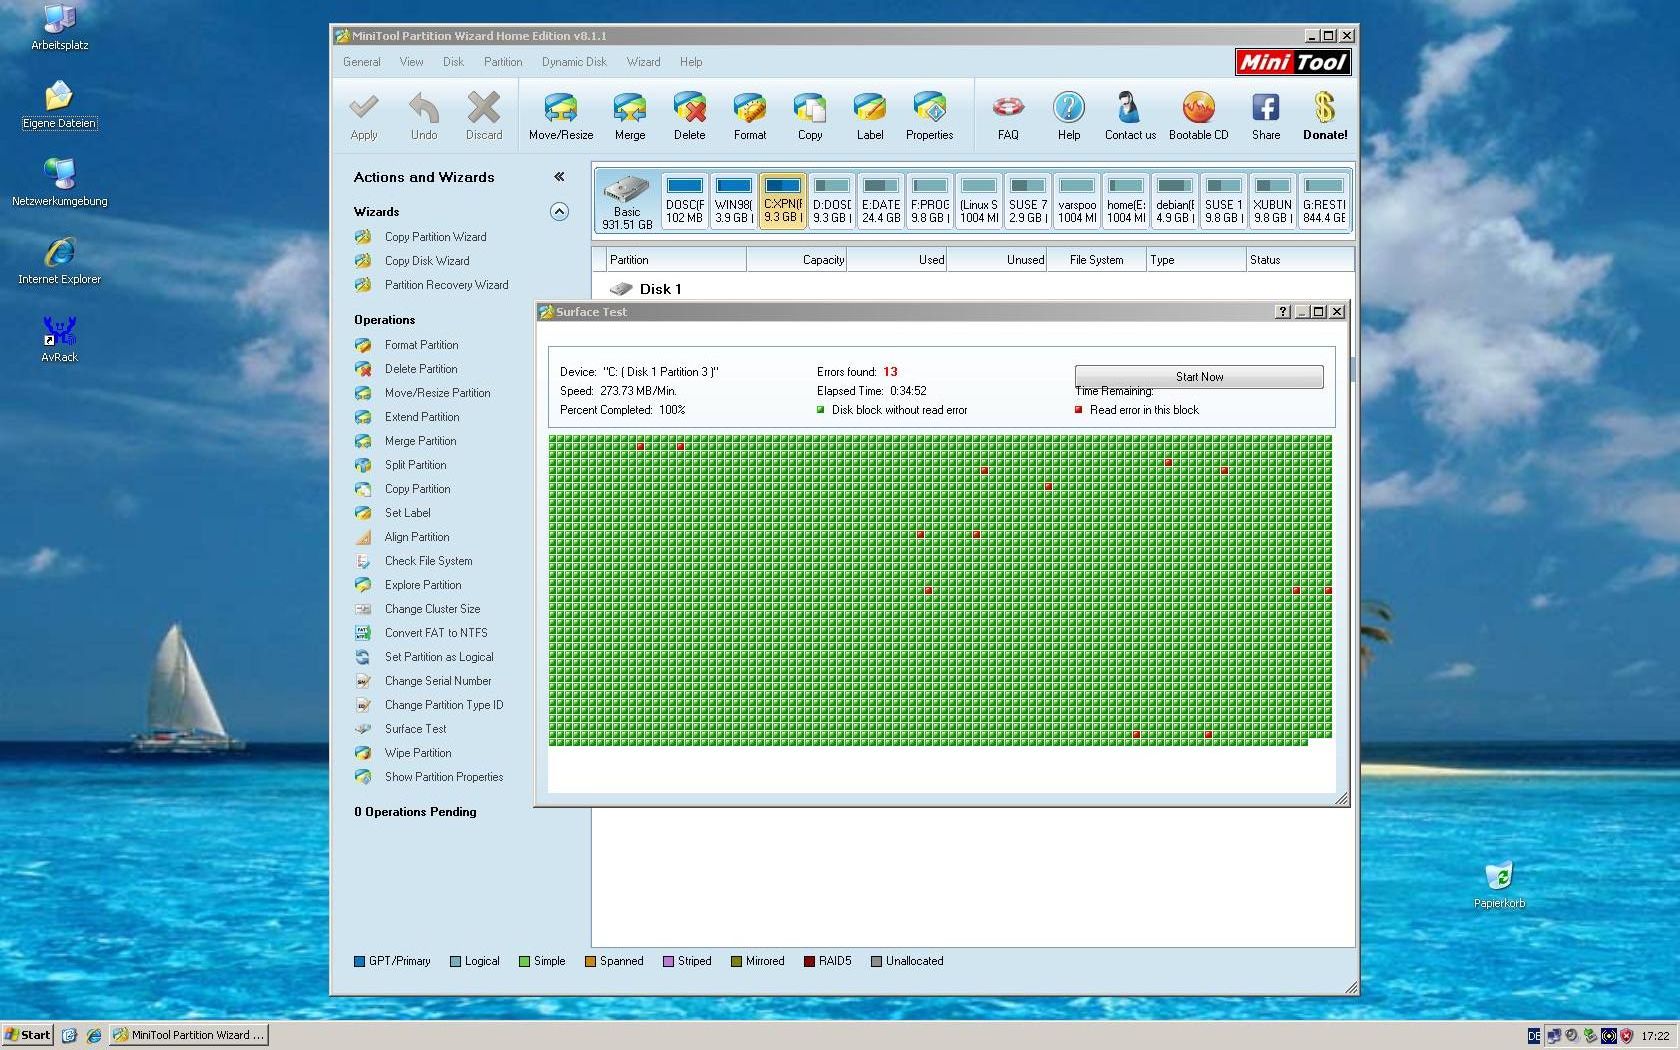The width and height of the screenshot is (1680, 1050).
Task: Select the Papierkorb recycle bin icon
Action: (x=1499, y=885)
